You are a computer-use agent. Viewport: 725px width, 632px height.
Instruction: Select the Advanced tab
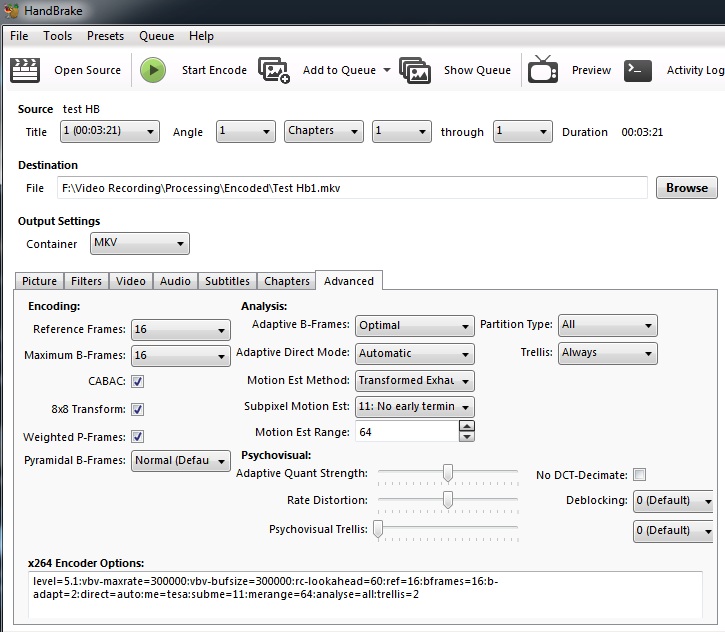[349, 281]
